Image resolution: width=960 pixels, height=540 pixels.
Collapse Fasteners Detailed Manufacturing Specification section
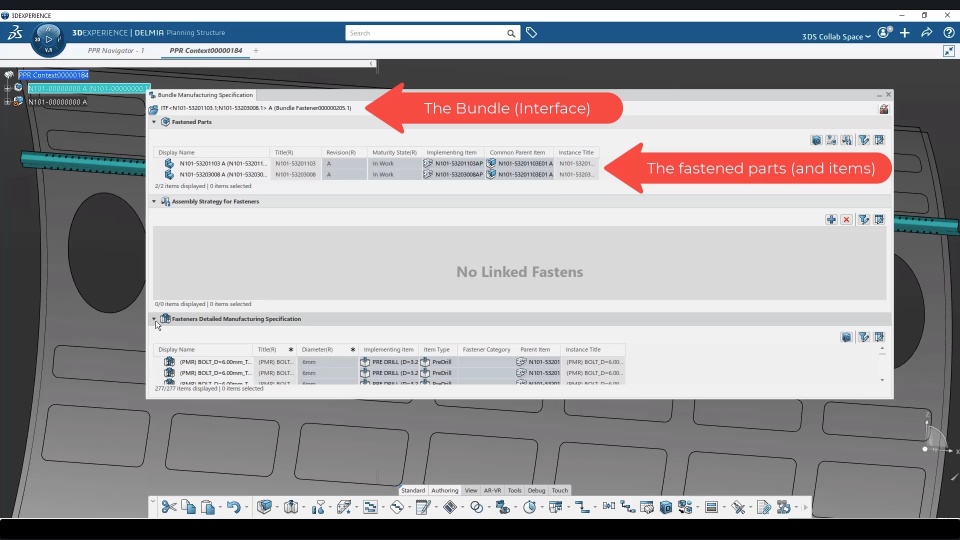pyautogui.click(x=154, y=319)
